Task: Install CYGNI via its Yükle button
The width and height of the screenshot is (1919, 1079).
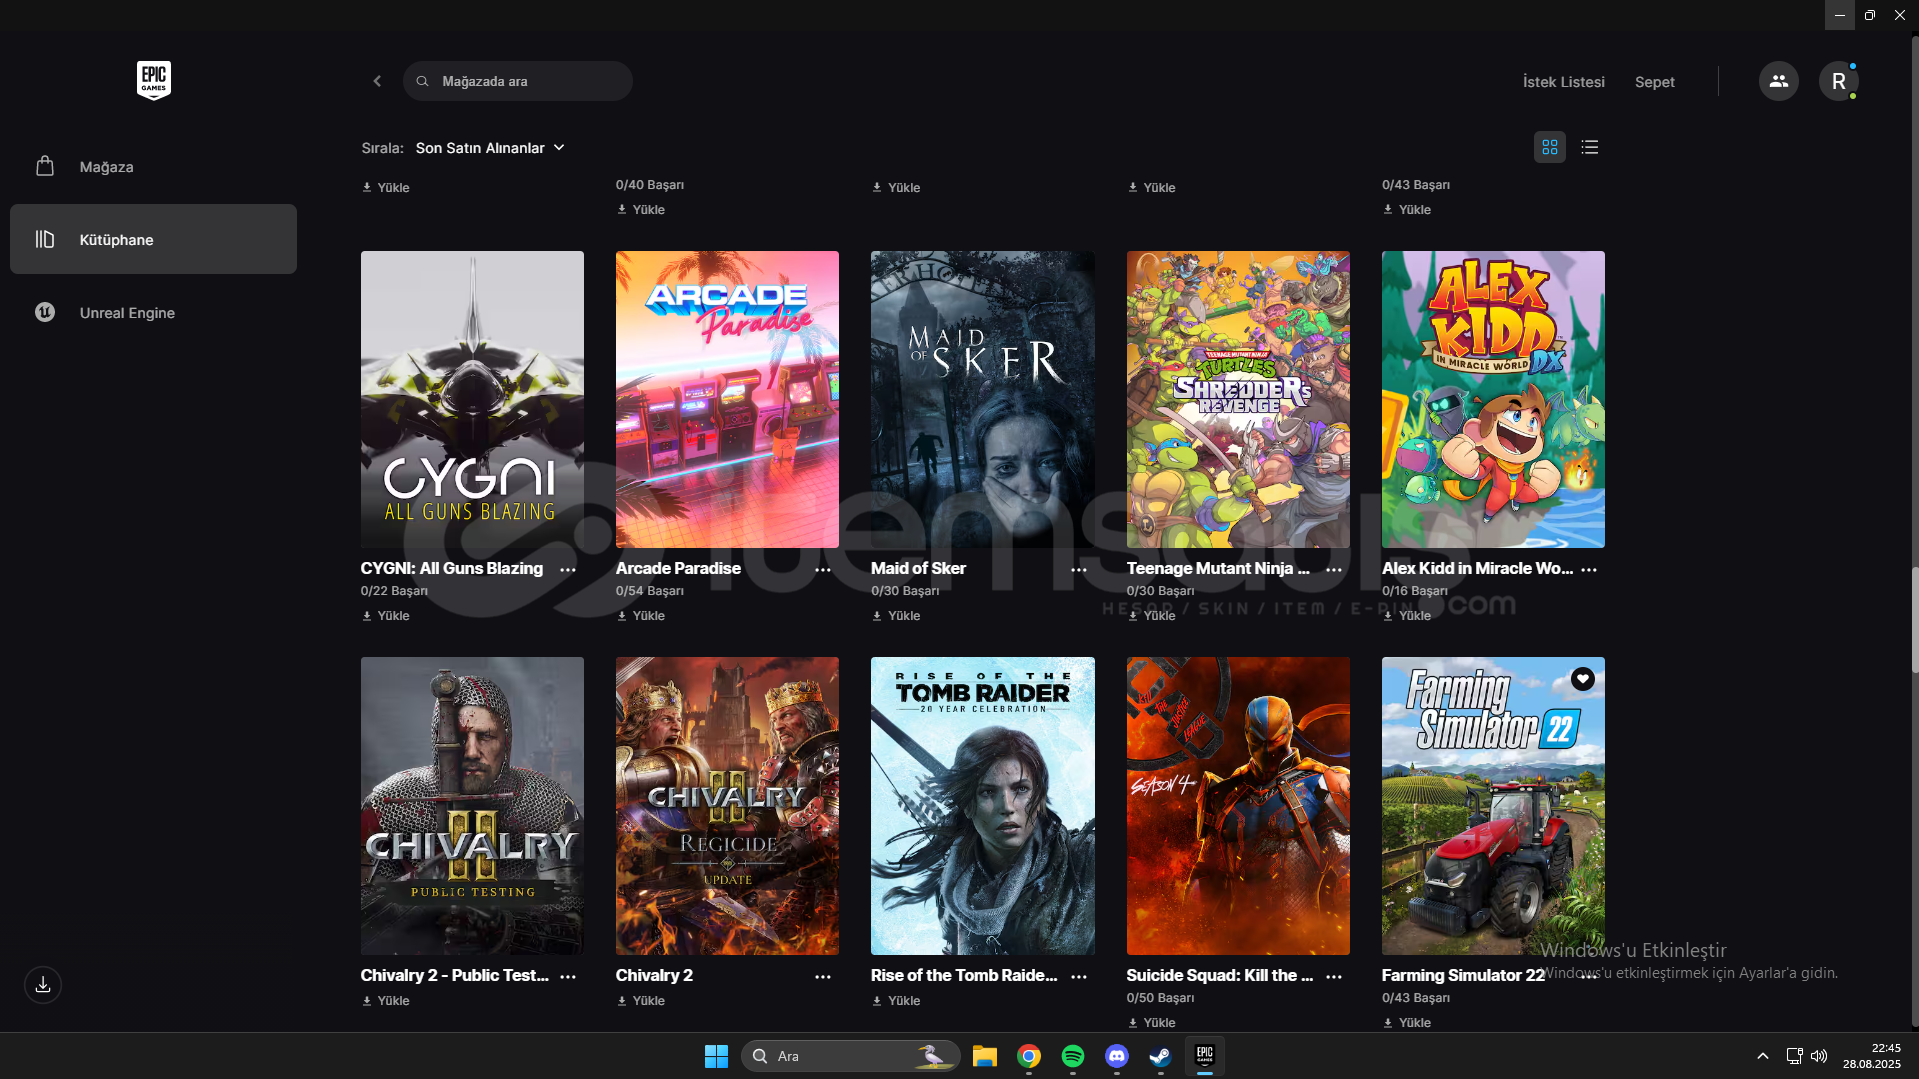Action: (386, 616)
